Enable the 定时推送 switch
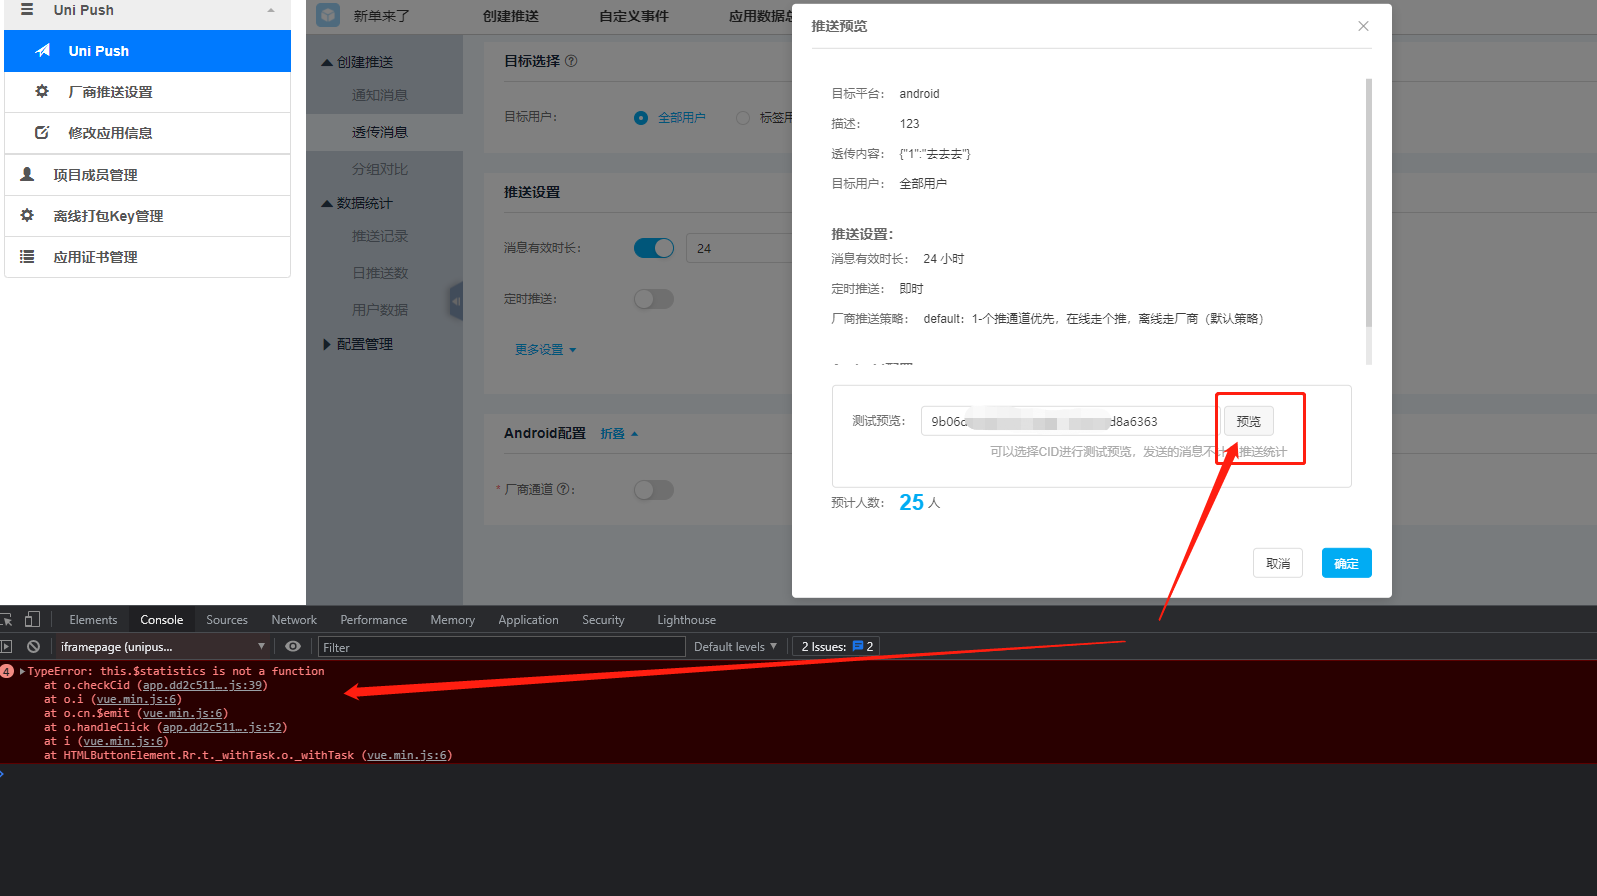1597x896 pixels. (x=654, y=299)
